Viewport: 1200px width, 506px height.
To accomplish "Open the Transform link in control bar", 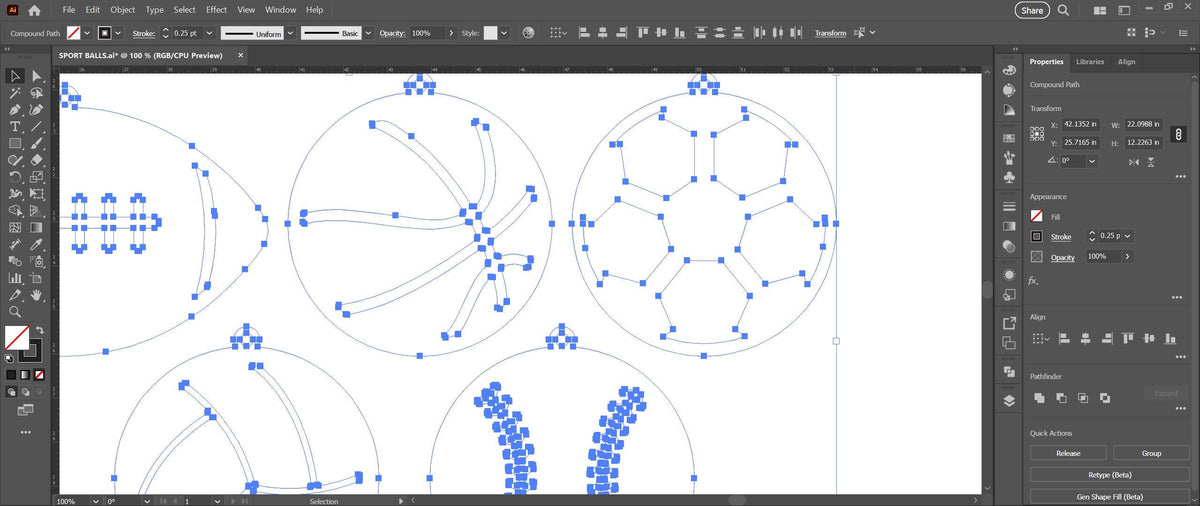I will point(830,33).
